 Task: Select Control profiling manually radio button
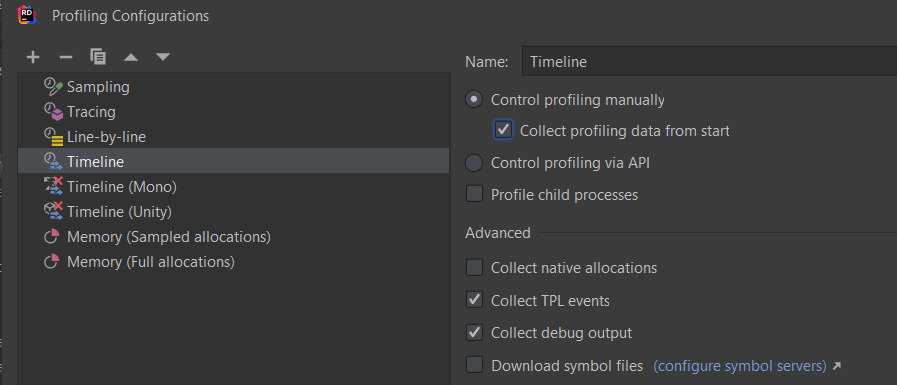[x=474, y=100]
